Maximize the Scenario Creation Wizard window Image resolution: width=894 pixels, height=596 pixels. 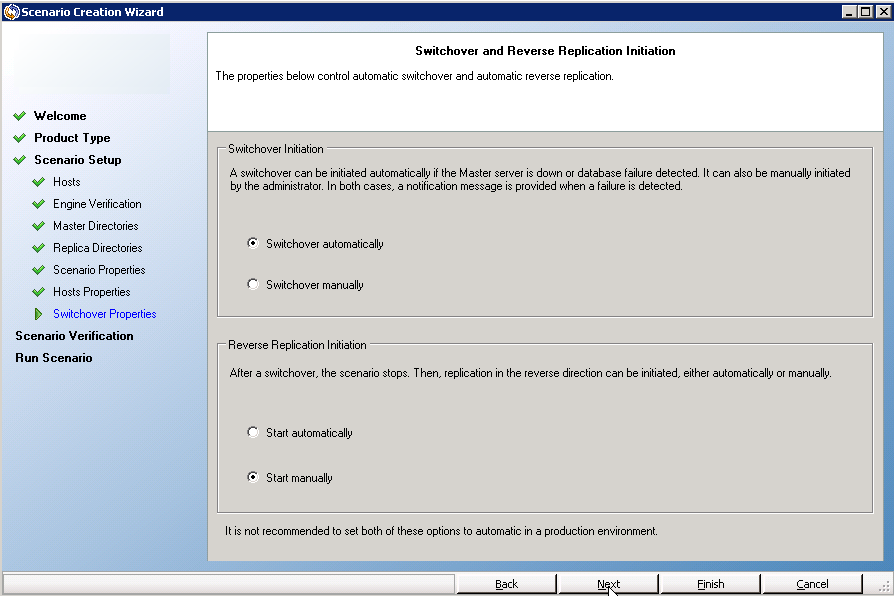[x=865, y=11]
